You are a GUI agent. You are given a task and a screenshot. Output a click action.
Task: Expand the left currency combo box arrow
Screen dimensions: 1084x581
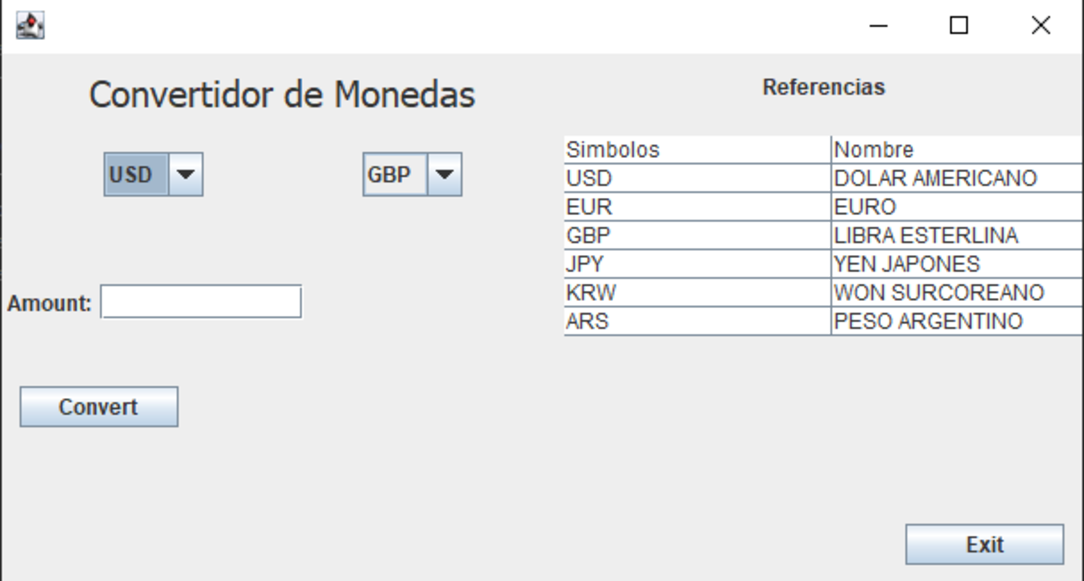click(x=184, y=173)
